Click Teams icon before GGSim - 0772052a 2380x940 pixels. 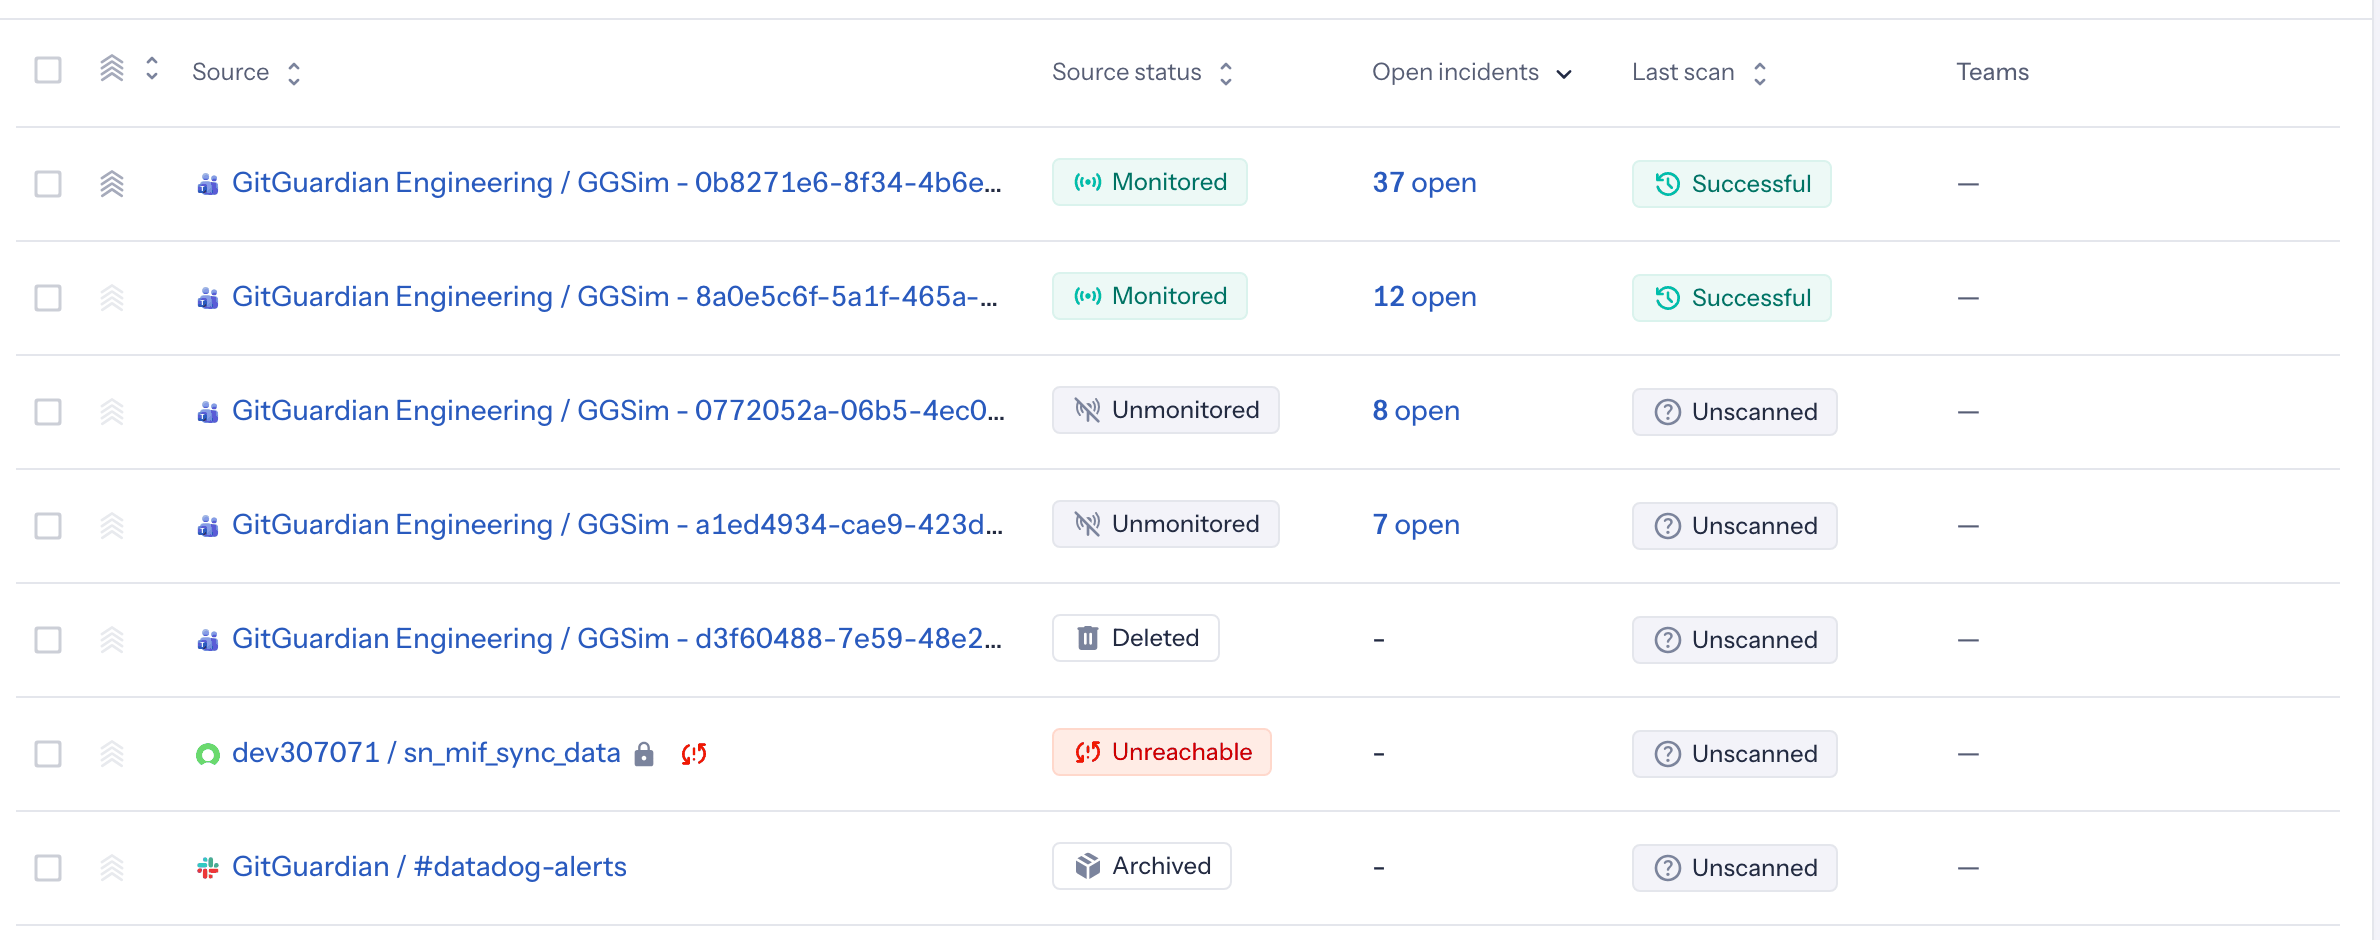click(x=208, y=412)
